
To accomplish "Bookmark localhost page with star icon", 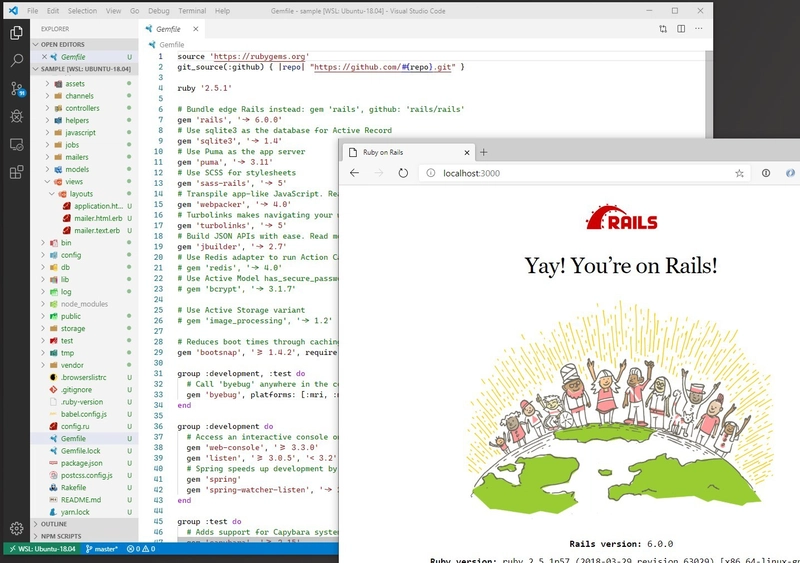I will (x=739, y=173).
